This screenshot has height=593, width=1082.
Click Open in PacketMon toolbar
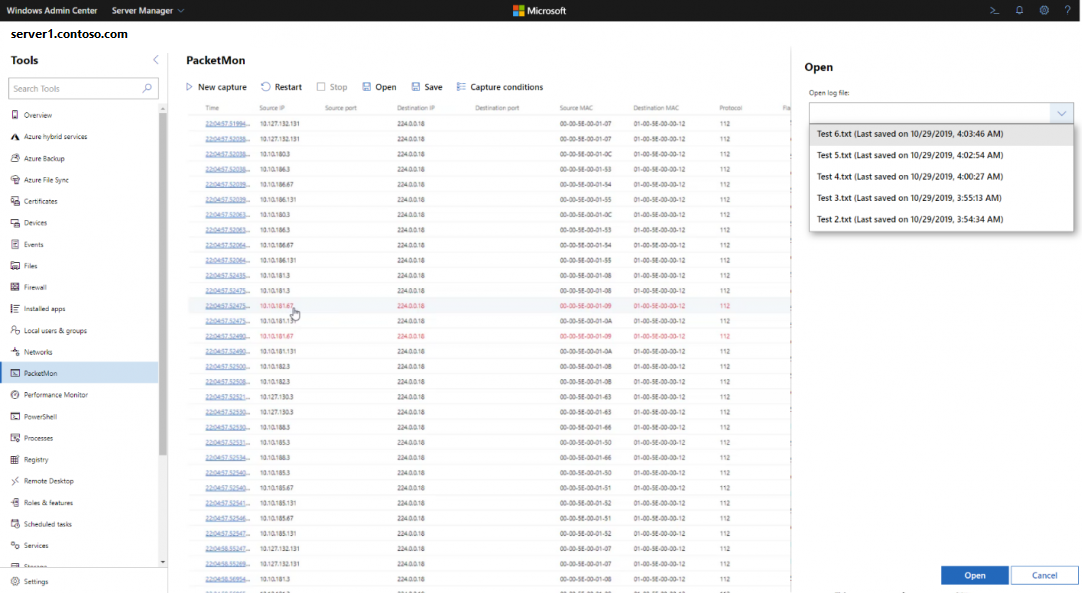click(x=380, y=87)
